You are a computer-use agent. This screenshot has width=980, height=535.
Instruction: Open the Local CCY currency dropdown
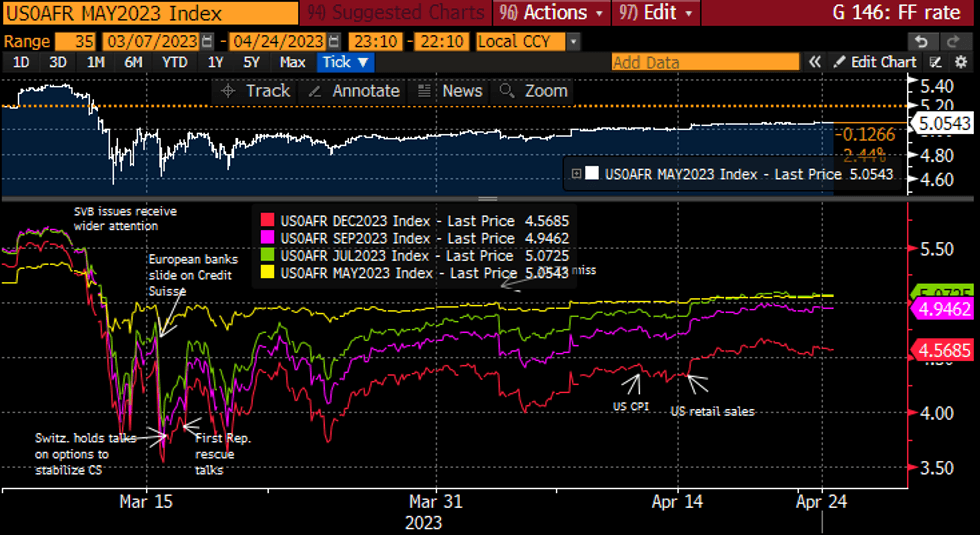(x=528, y=41)
